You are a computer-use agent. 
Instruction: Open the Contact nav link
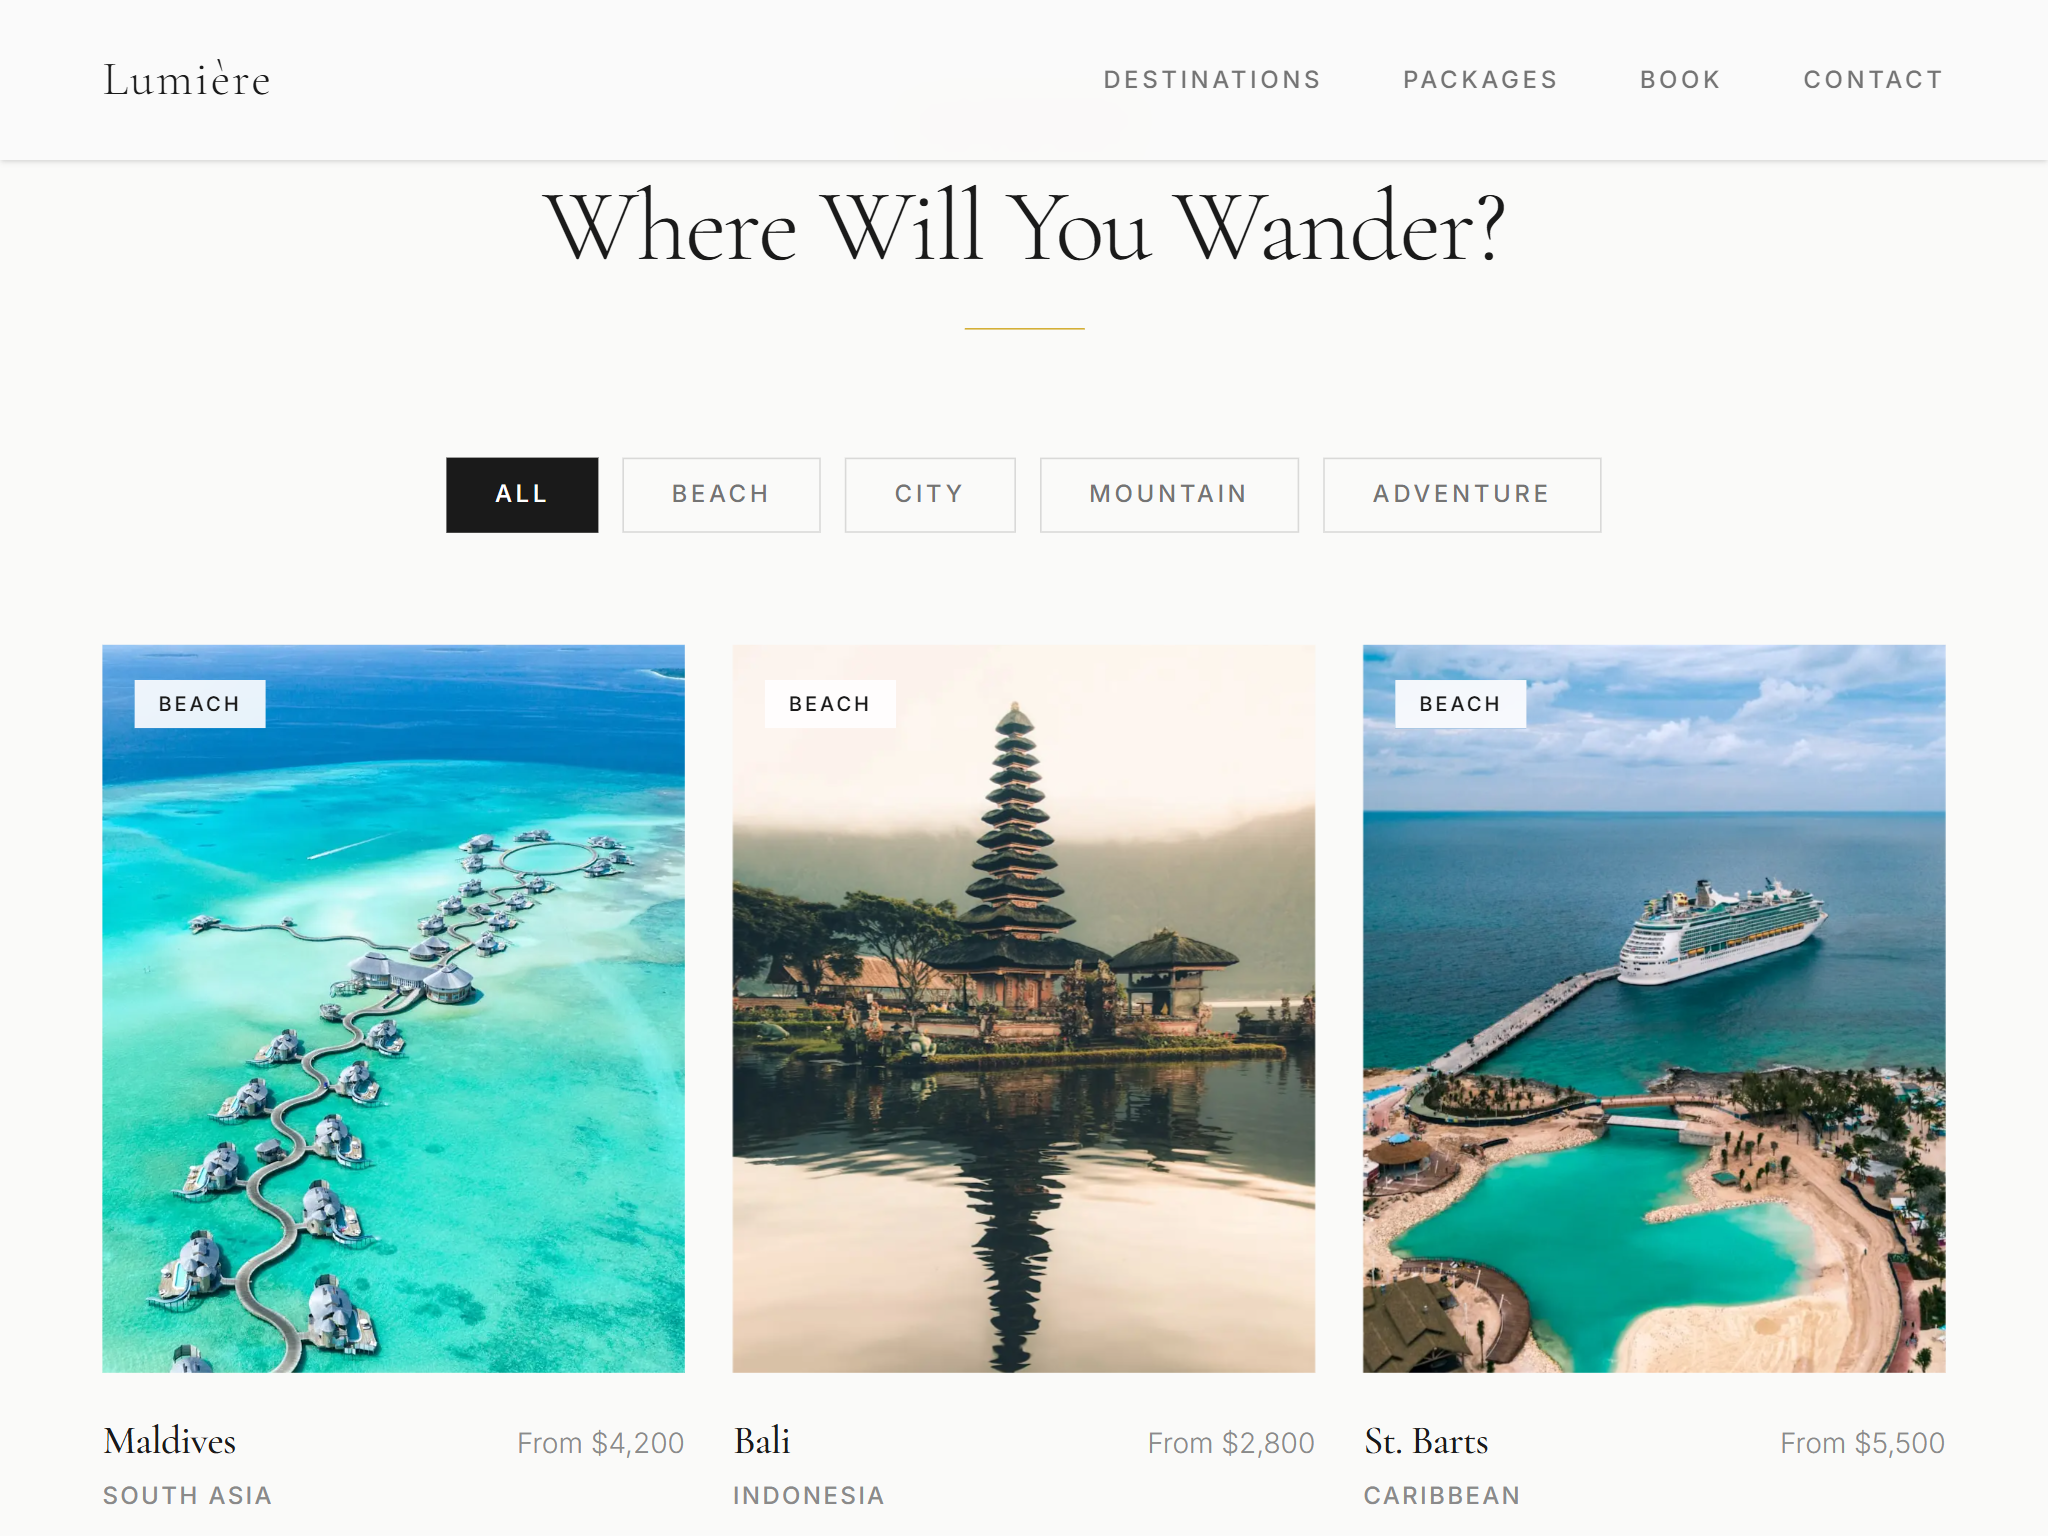pyautogui.click(x=1873, y=80)
